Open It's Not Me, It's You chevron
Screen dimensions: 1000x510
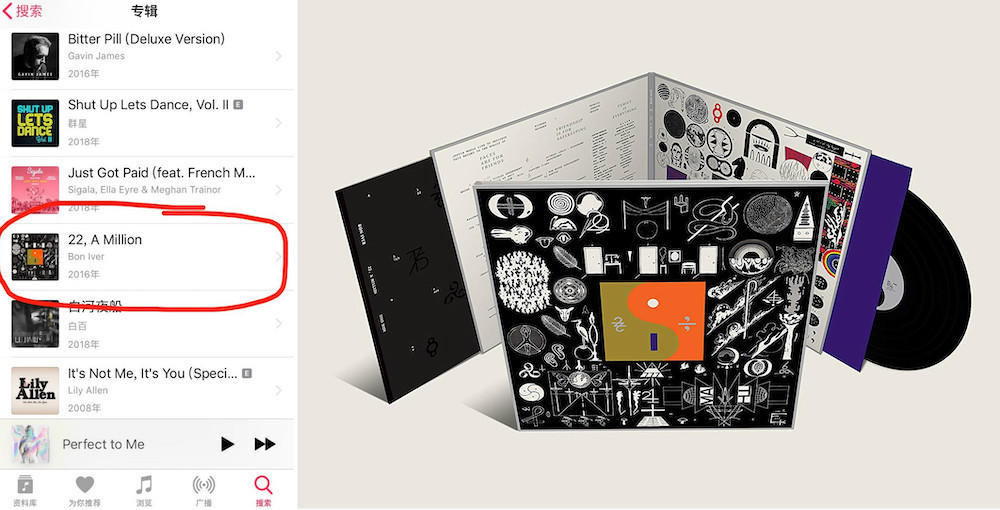[x=279, y=390]
